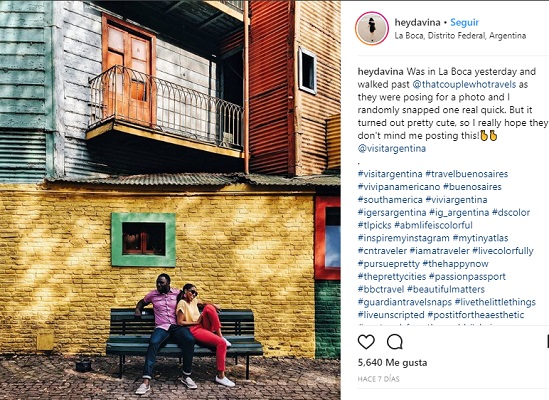The height and width of the screenshot is (400, 549).
Task: Open La Boca, Distrito Federal location link
Action: pos(460,36)
